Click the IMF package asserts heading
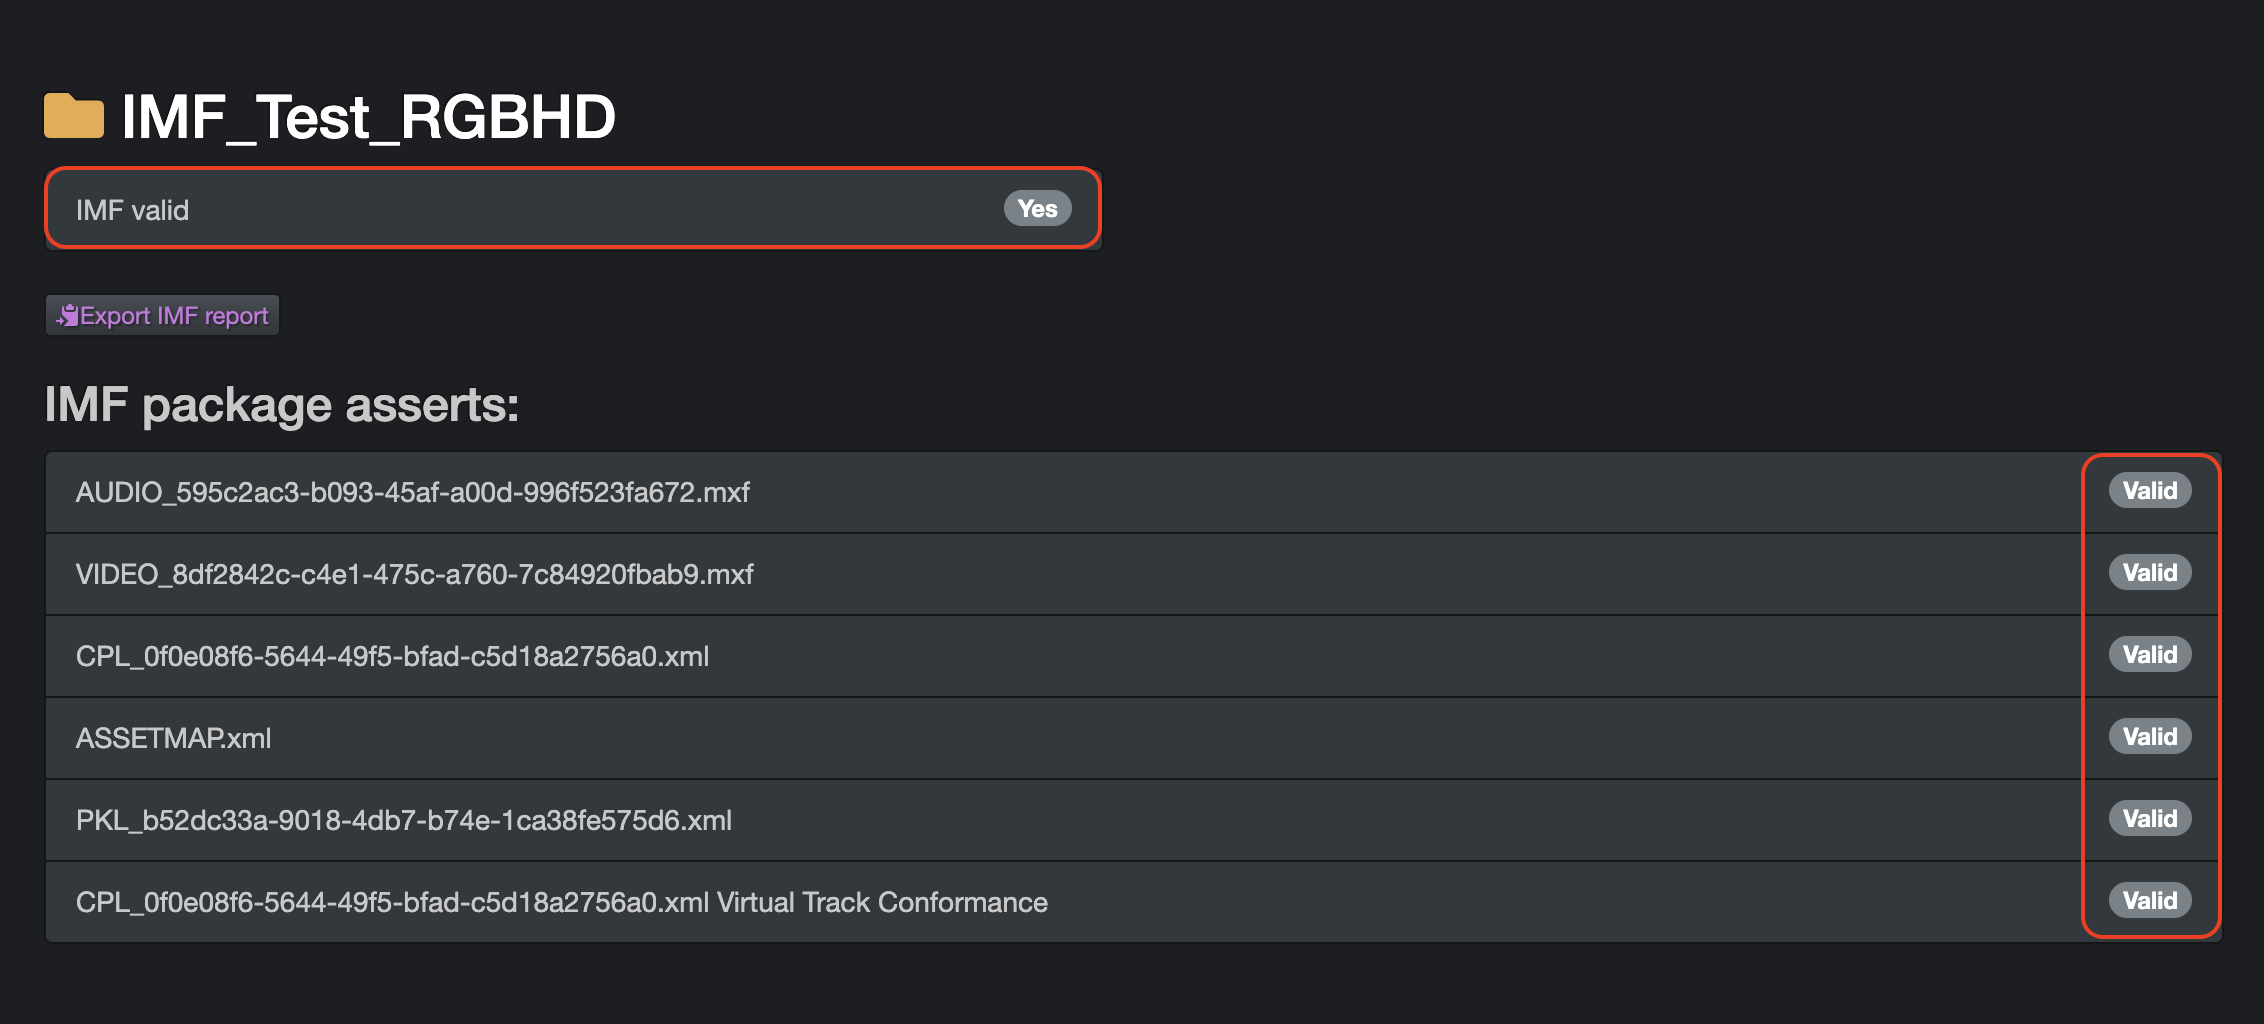This screenshot has width=2264, height=1024. click(x=282, y=405)
